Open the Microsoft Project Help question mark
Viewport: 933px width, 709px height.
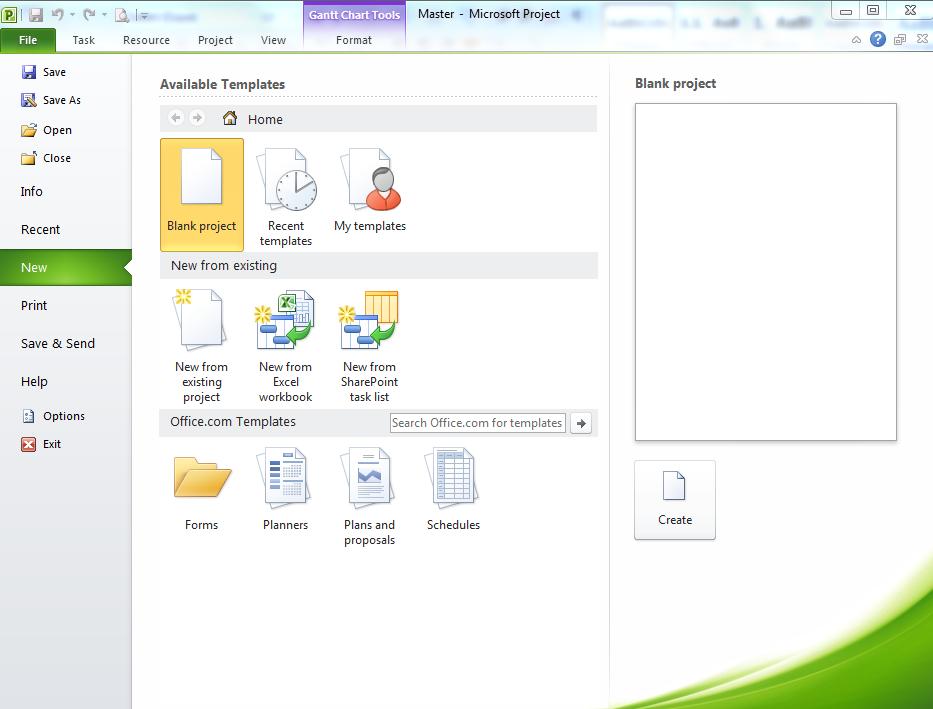tap(878, 39)
